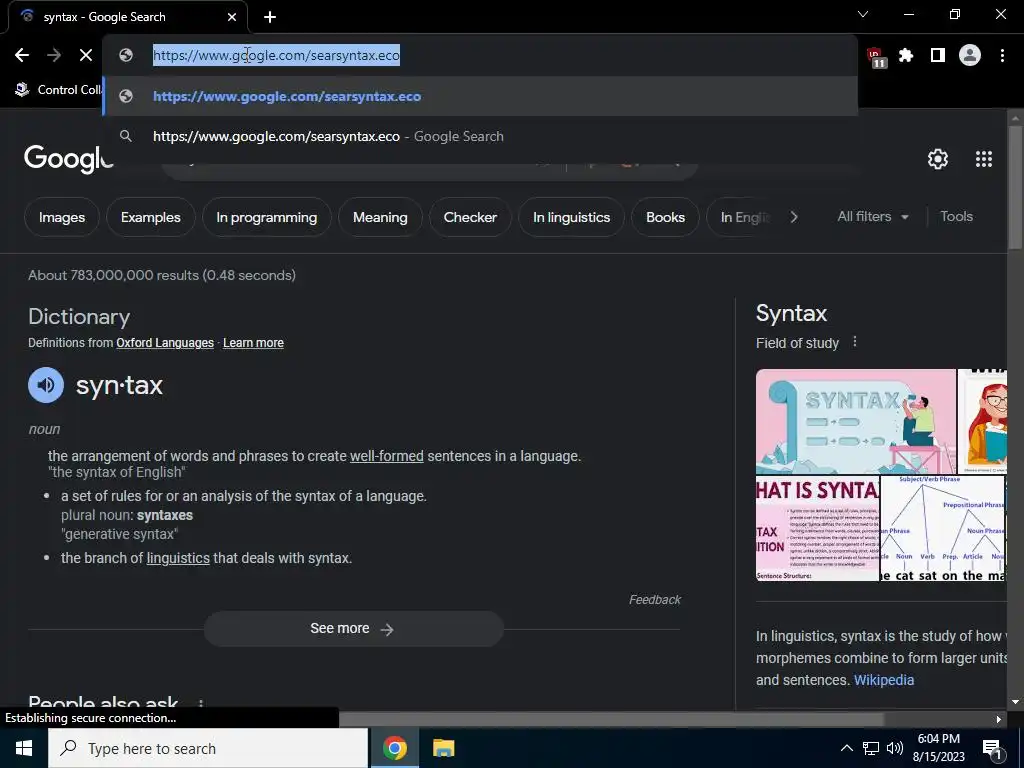Show more filter chips with the right arrow
The height and width of the screenshot is (768, 1024).
coord(793,217)
